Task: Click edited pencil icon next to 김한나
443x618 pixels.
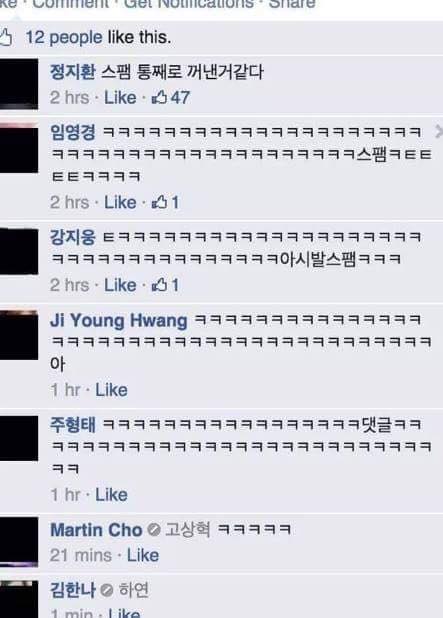Action: 106,590
